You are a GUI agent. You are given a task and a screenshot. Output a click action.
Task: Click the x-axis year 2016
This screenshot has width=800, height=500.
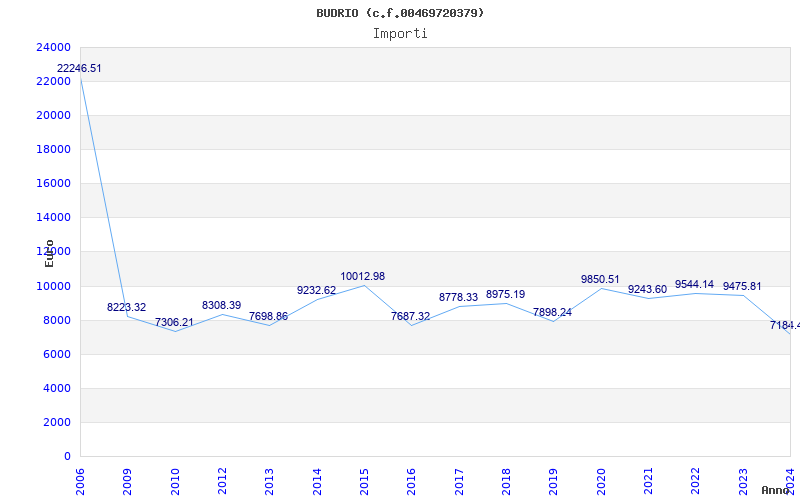412,482
